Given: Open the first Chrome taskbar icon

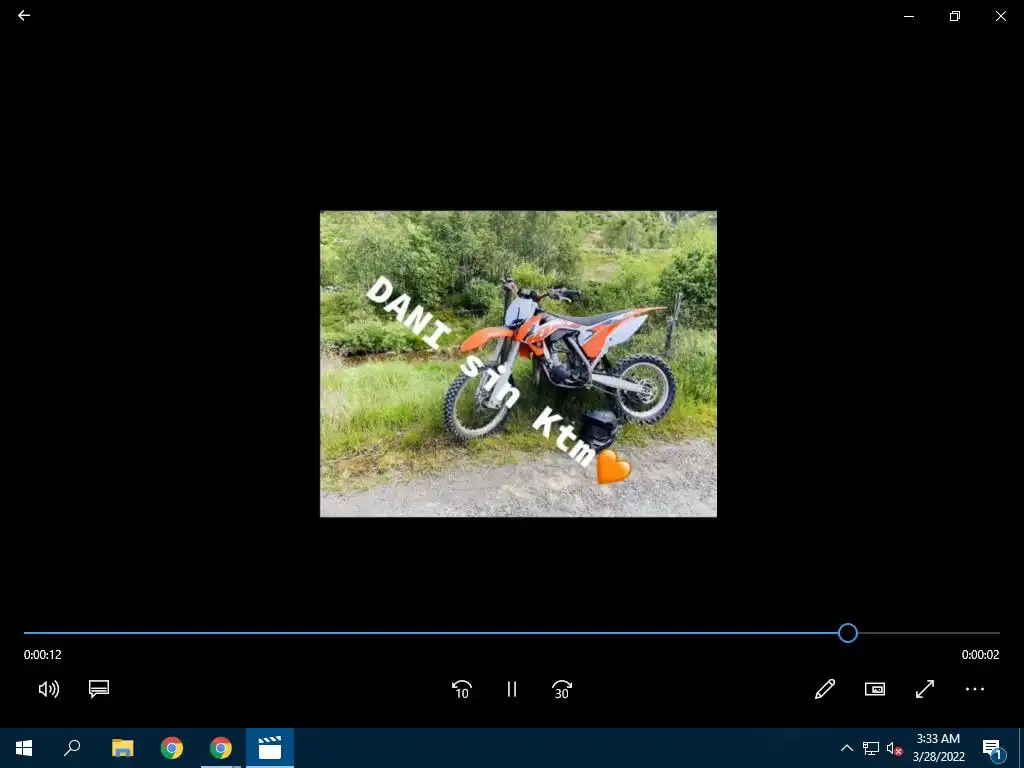Looking at the screenshot, I should (172, 748).
